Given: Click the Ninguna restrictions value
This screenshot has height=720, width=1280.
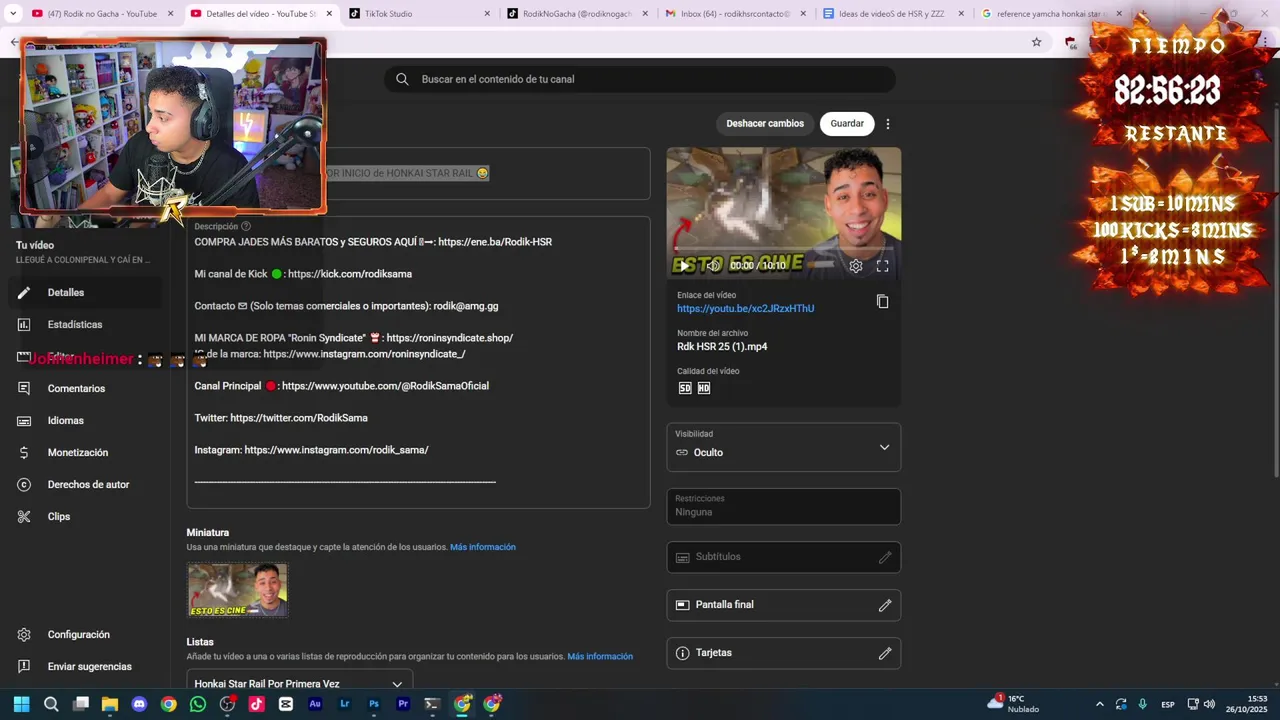Looking at the screenshot, I should click(693, 512).
